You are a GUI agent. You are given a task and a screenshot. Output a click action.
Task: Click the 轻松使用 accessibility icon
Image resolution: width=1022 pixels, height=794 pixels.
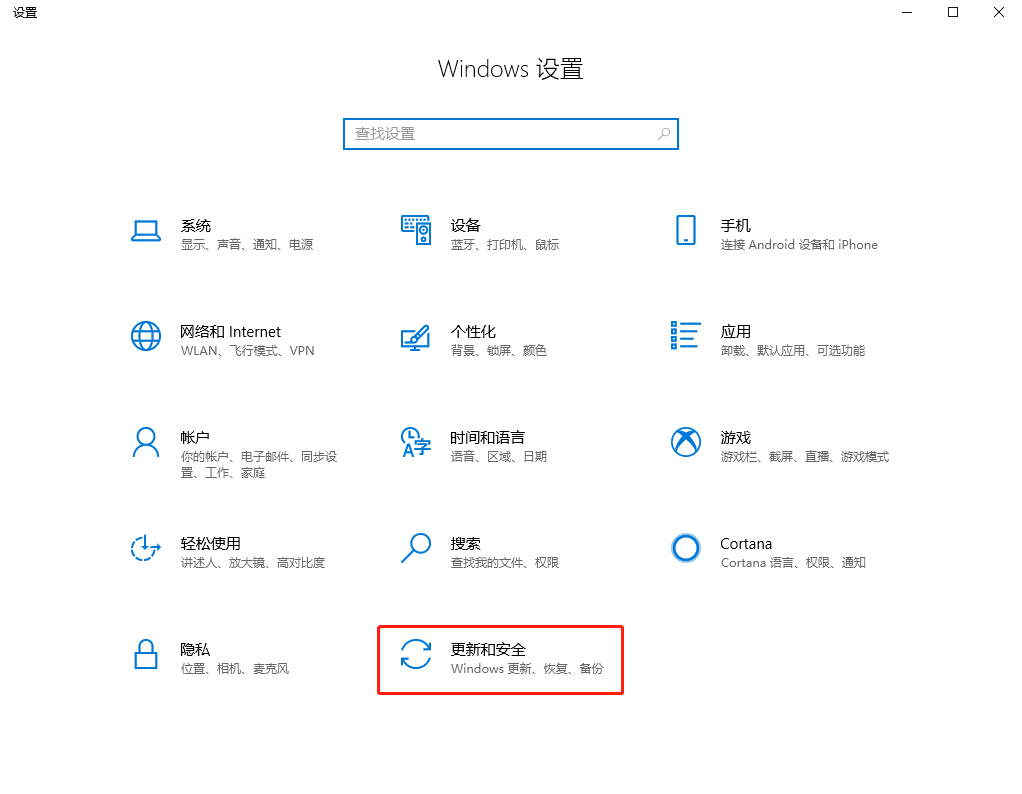click(146, 548)
